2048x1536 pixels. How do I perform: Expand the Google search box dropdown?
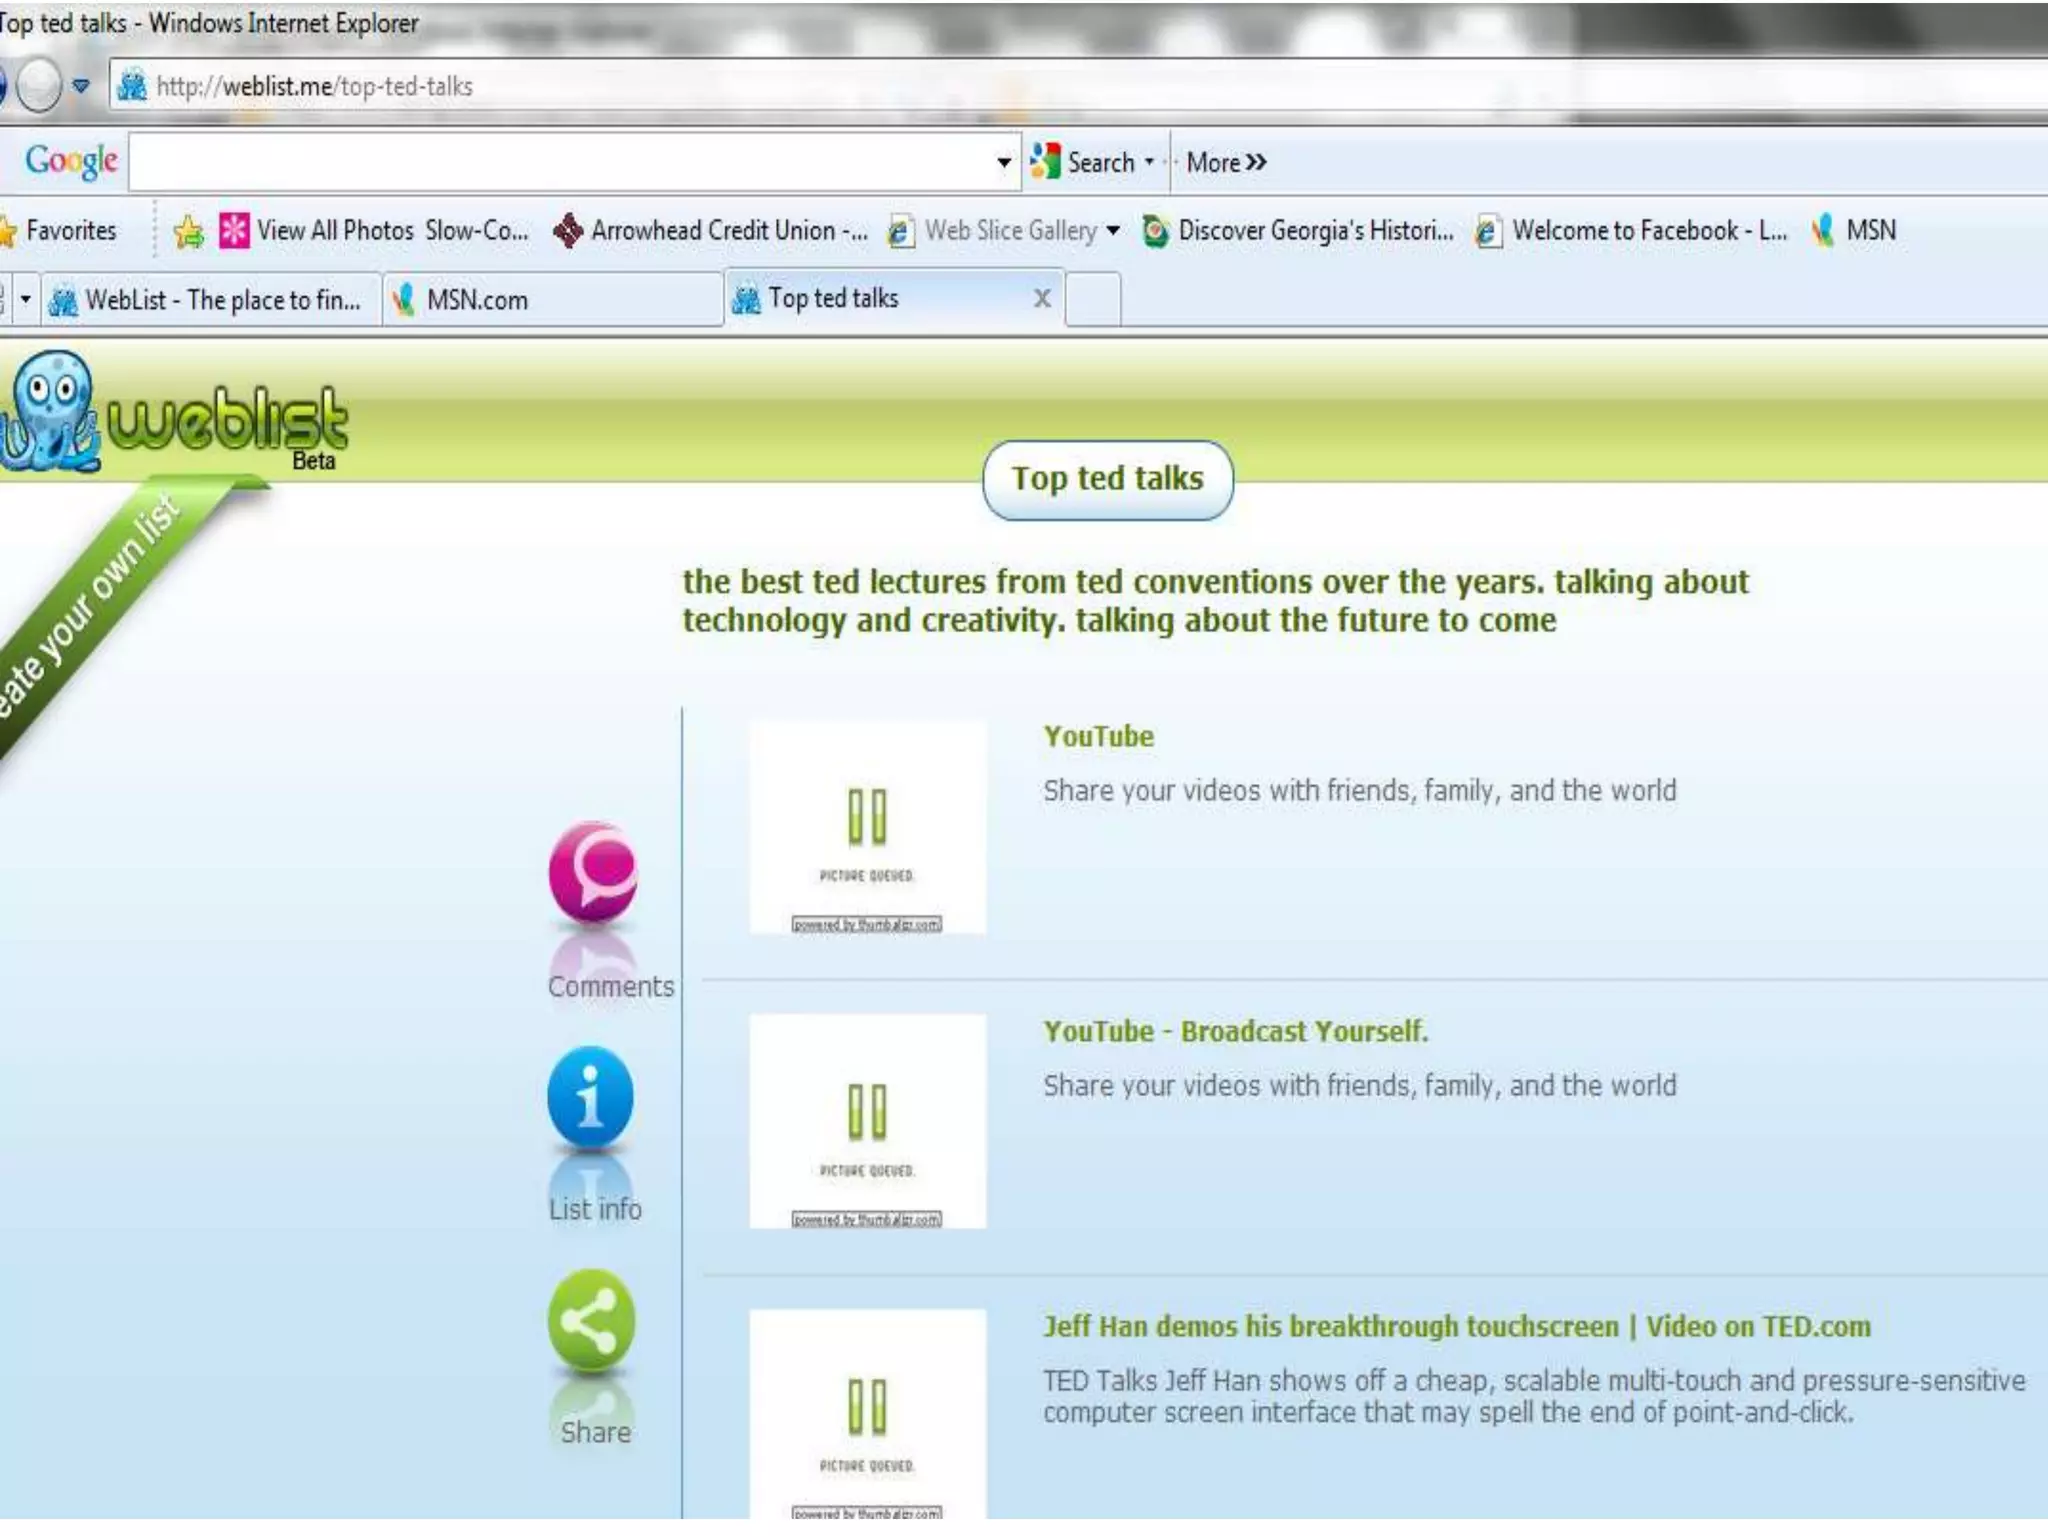point(1003,162)
